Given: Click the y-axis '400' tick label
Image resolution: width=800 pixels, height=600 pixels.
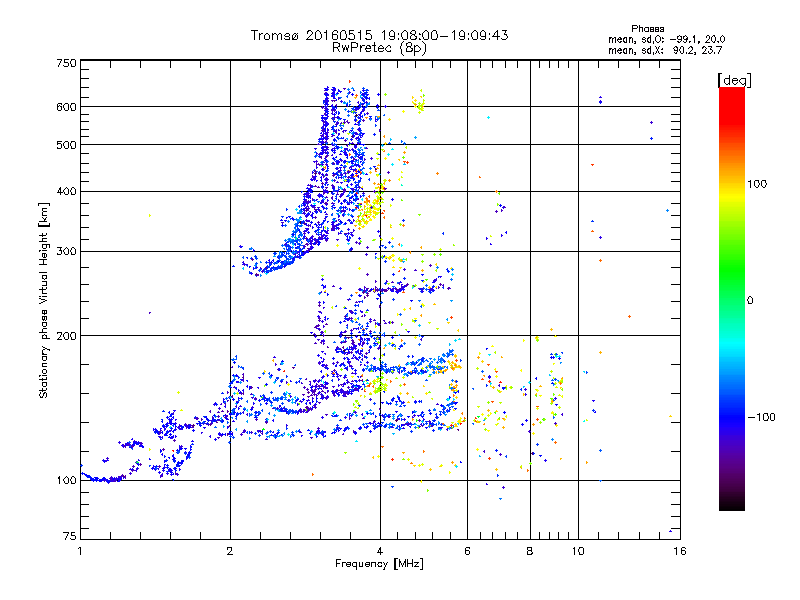Looking at the screenshot, I should pos(66,191).
